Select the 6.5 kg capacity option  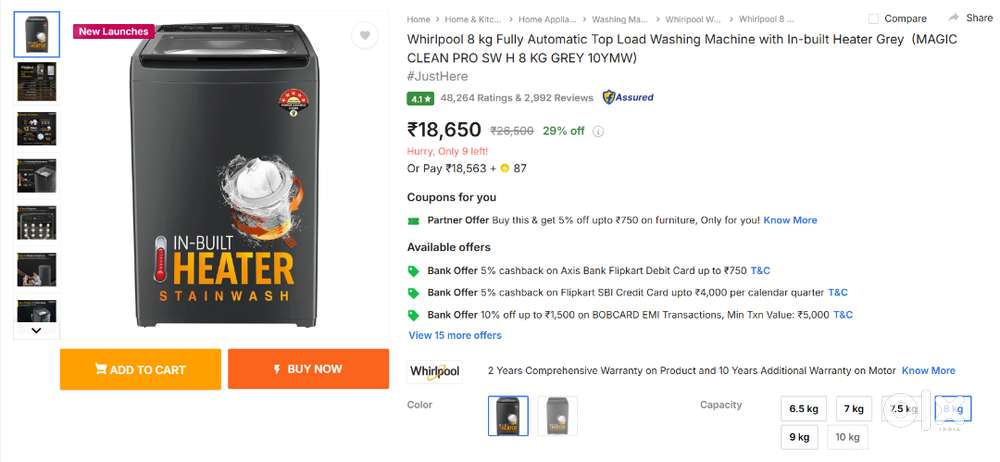804,409
